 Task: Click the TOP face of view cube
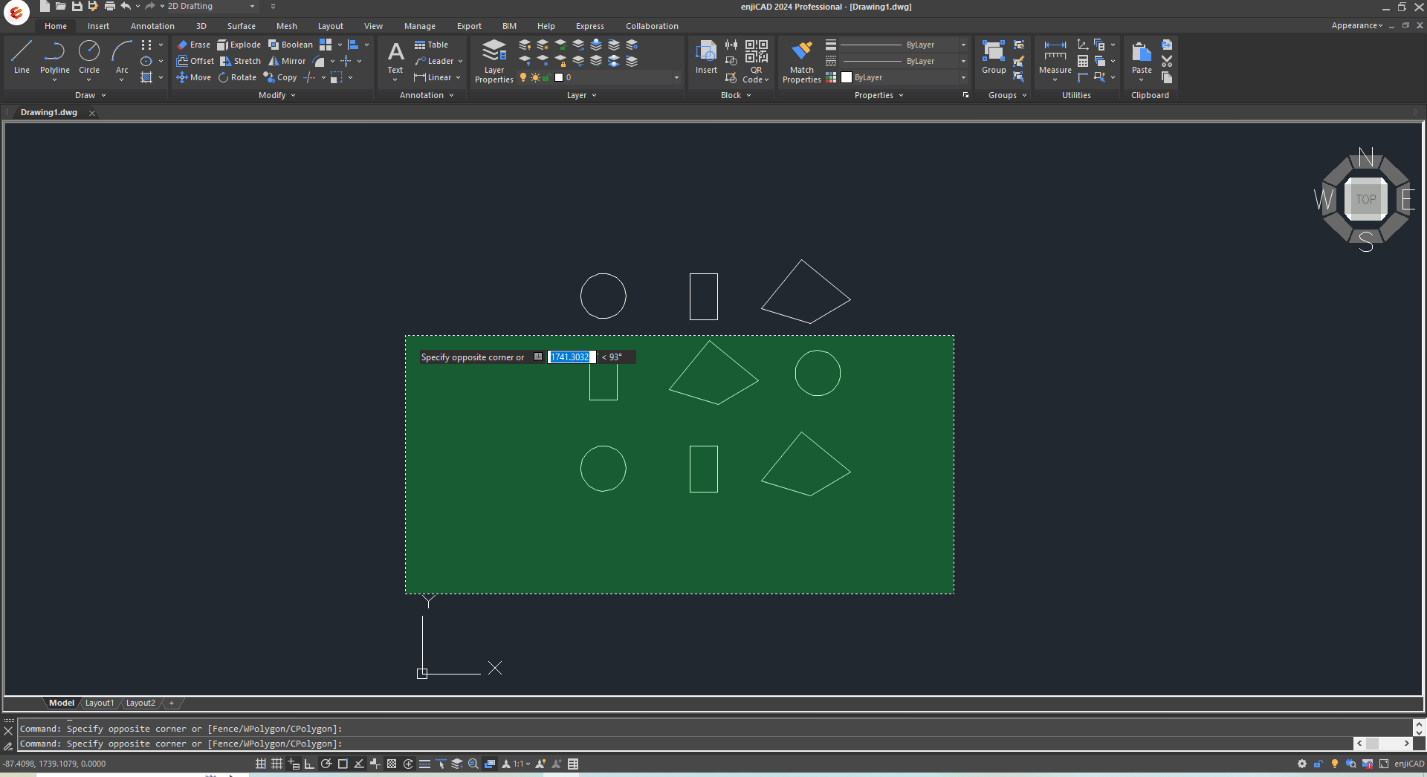1366,199
